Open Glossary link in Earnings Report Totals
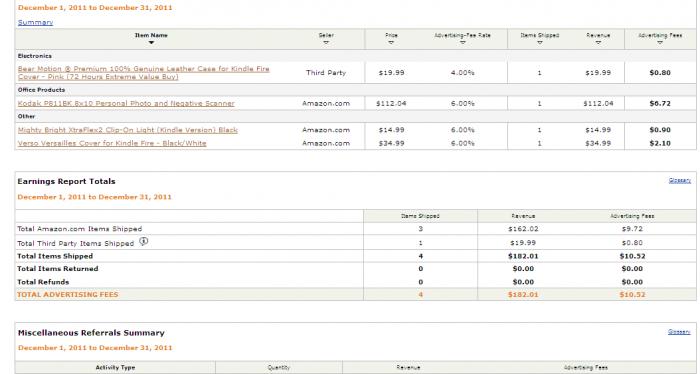The height and width of the screenshot is (374, 700). tap(680, 180)
